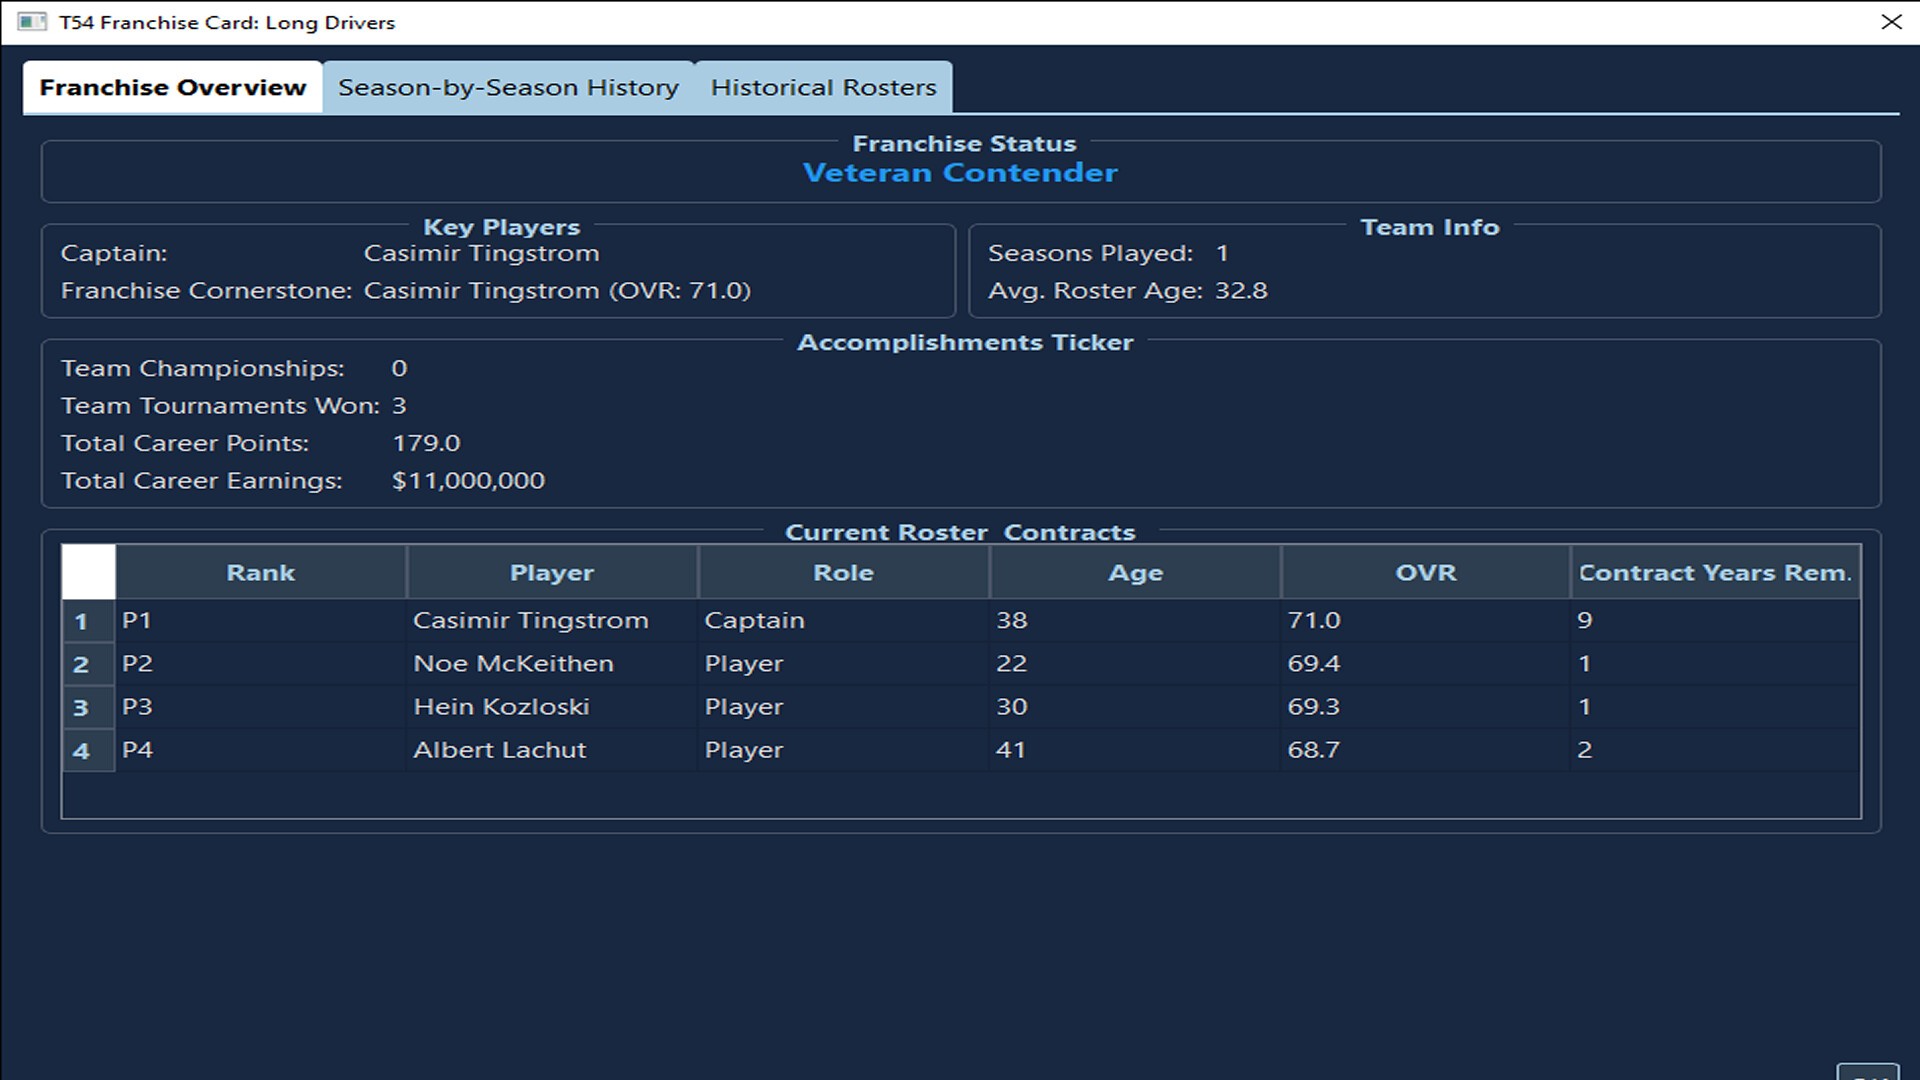Select the row for Noe McKeithen
1920x1080 pixels.
[514, 663]
